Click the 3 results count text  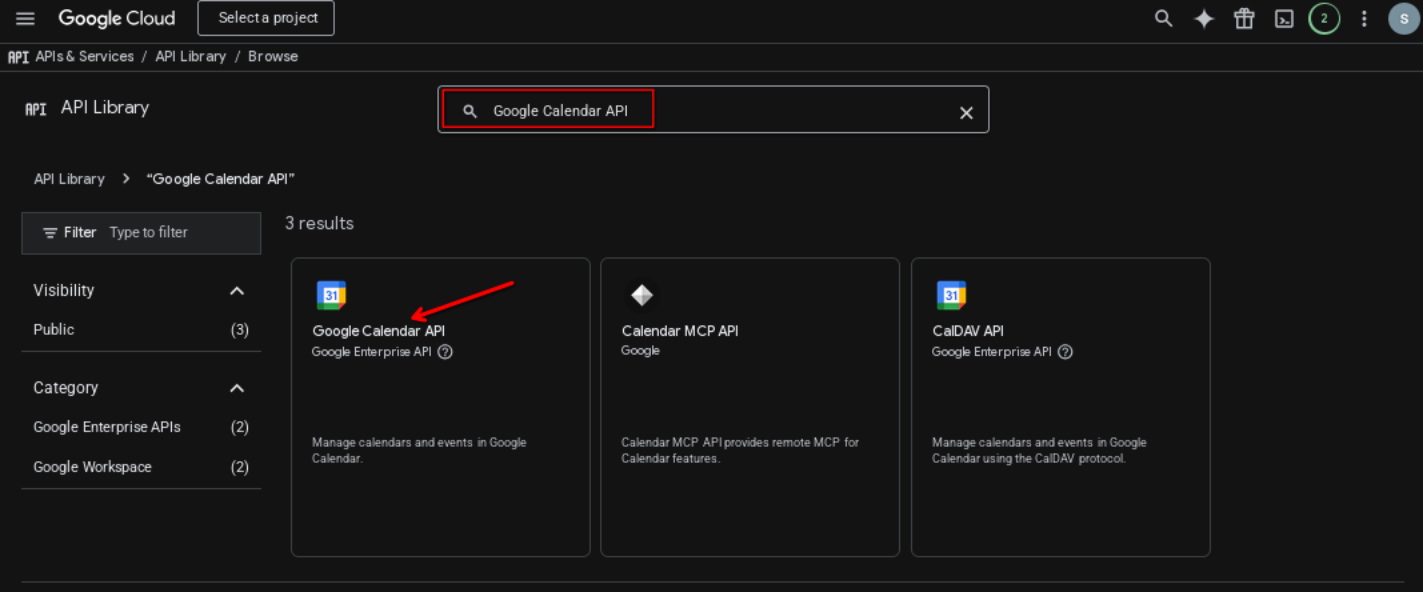click(319, 223)
